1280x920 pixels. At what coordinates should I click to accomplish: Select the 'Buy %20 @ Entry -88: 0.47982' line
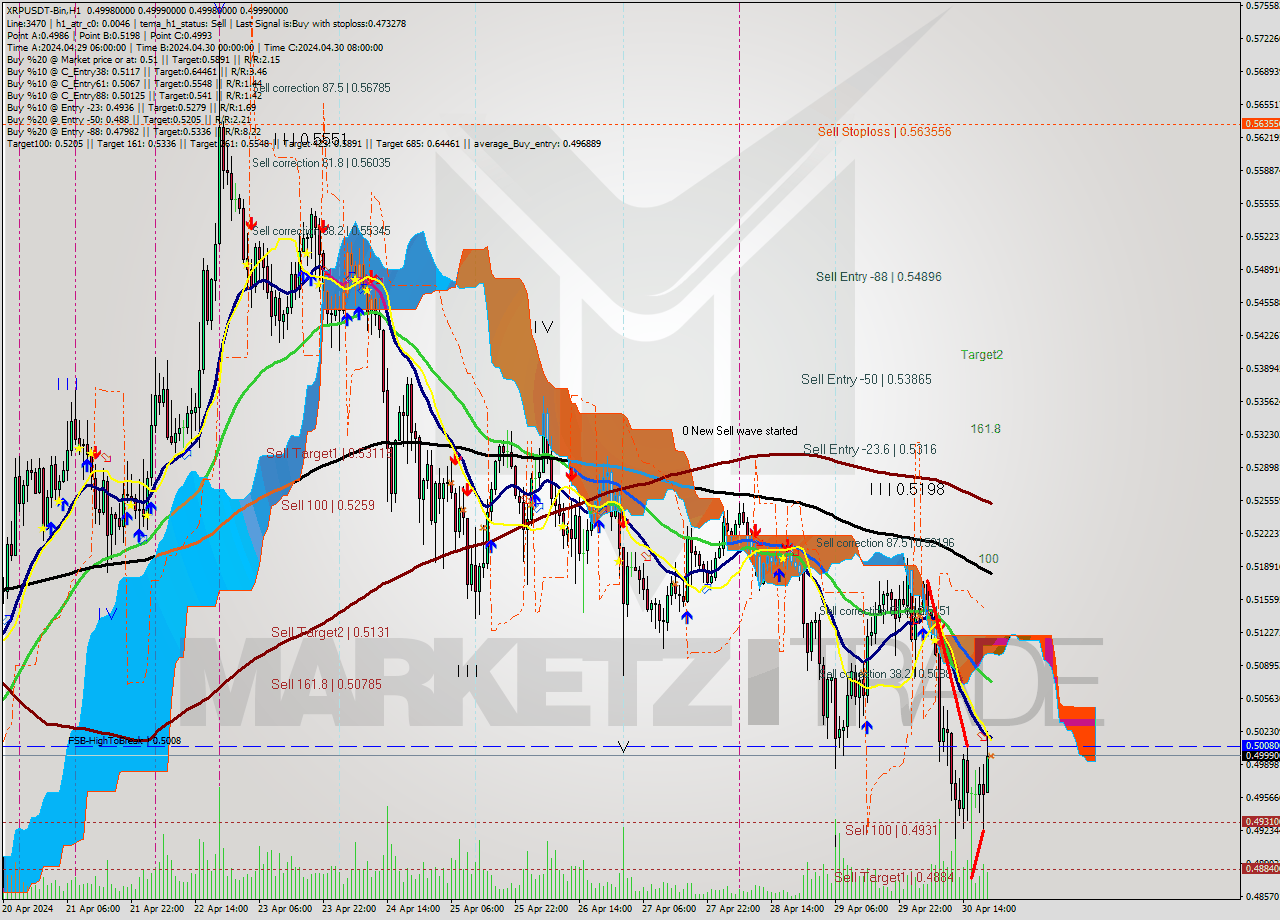[x=134, y=131]
